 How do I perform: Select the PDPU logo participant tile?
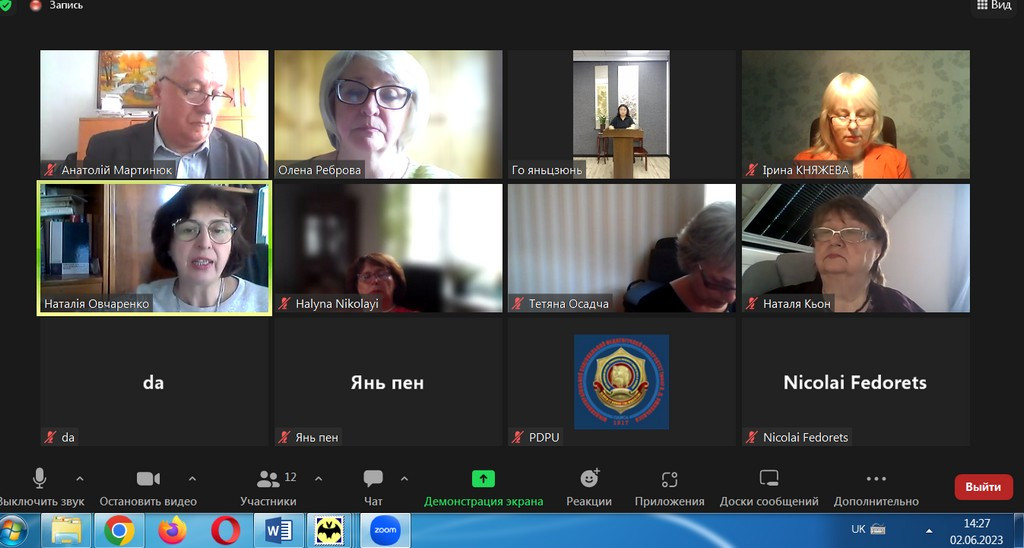(x=622, y=382)
